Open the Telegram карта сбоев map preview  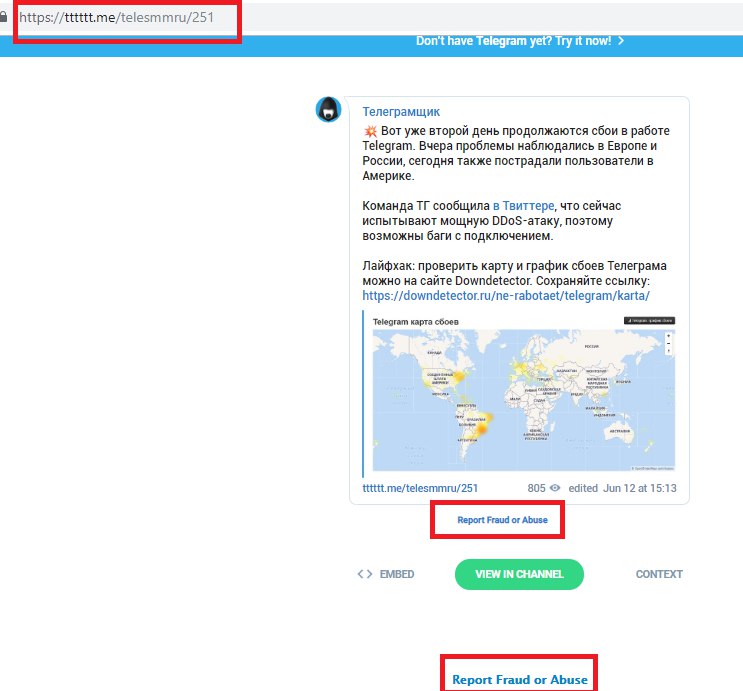click(524, 400)
